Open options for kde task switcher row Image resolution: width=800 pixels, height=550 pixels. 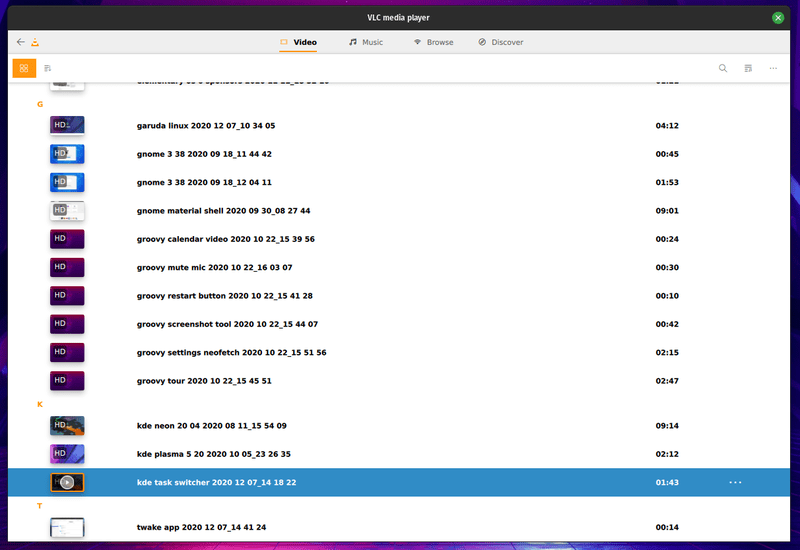[735, 482]
